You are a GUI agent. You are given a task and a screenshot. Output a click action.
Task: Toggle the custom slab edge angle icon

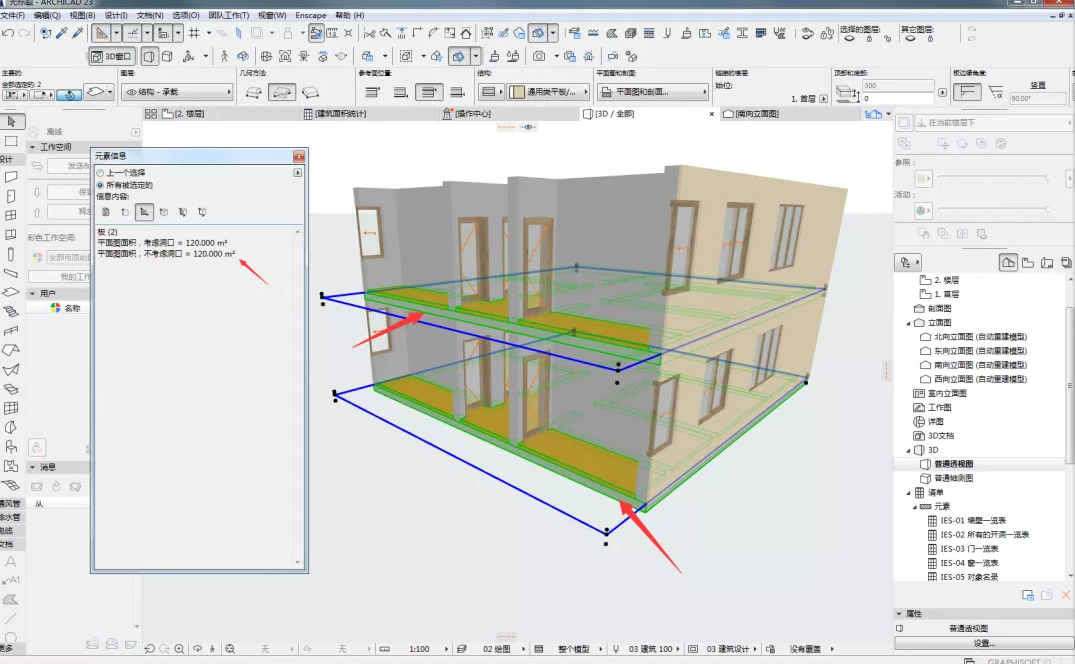coord(996,92)
